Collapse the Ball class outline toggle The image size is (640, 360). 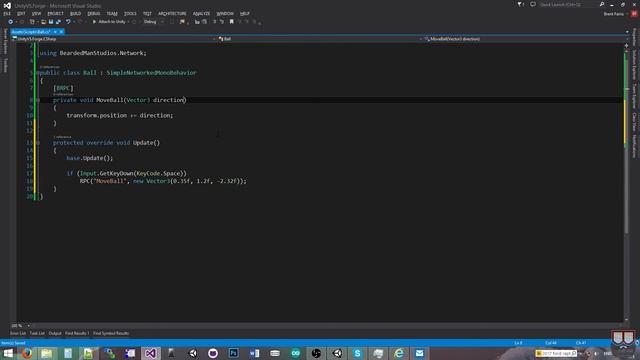tap(38, 73)
